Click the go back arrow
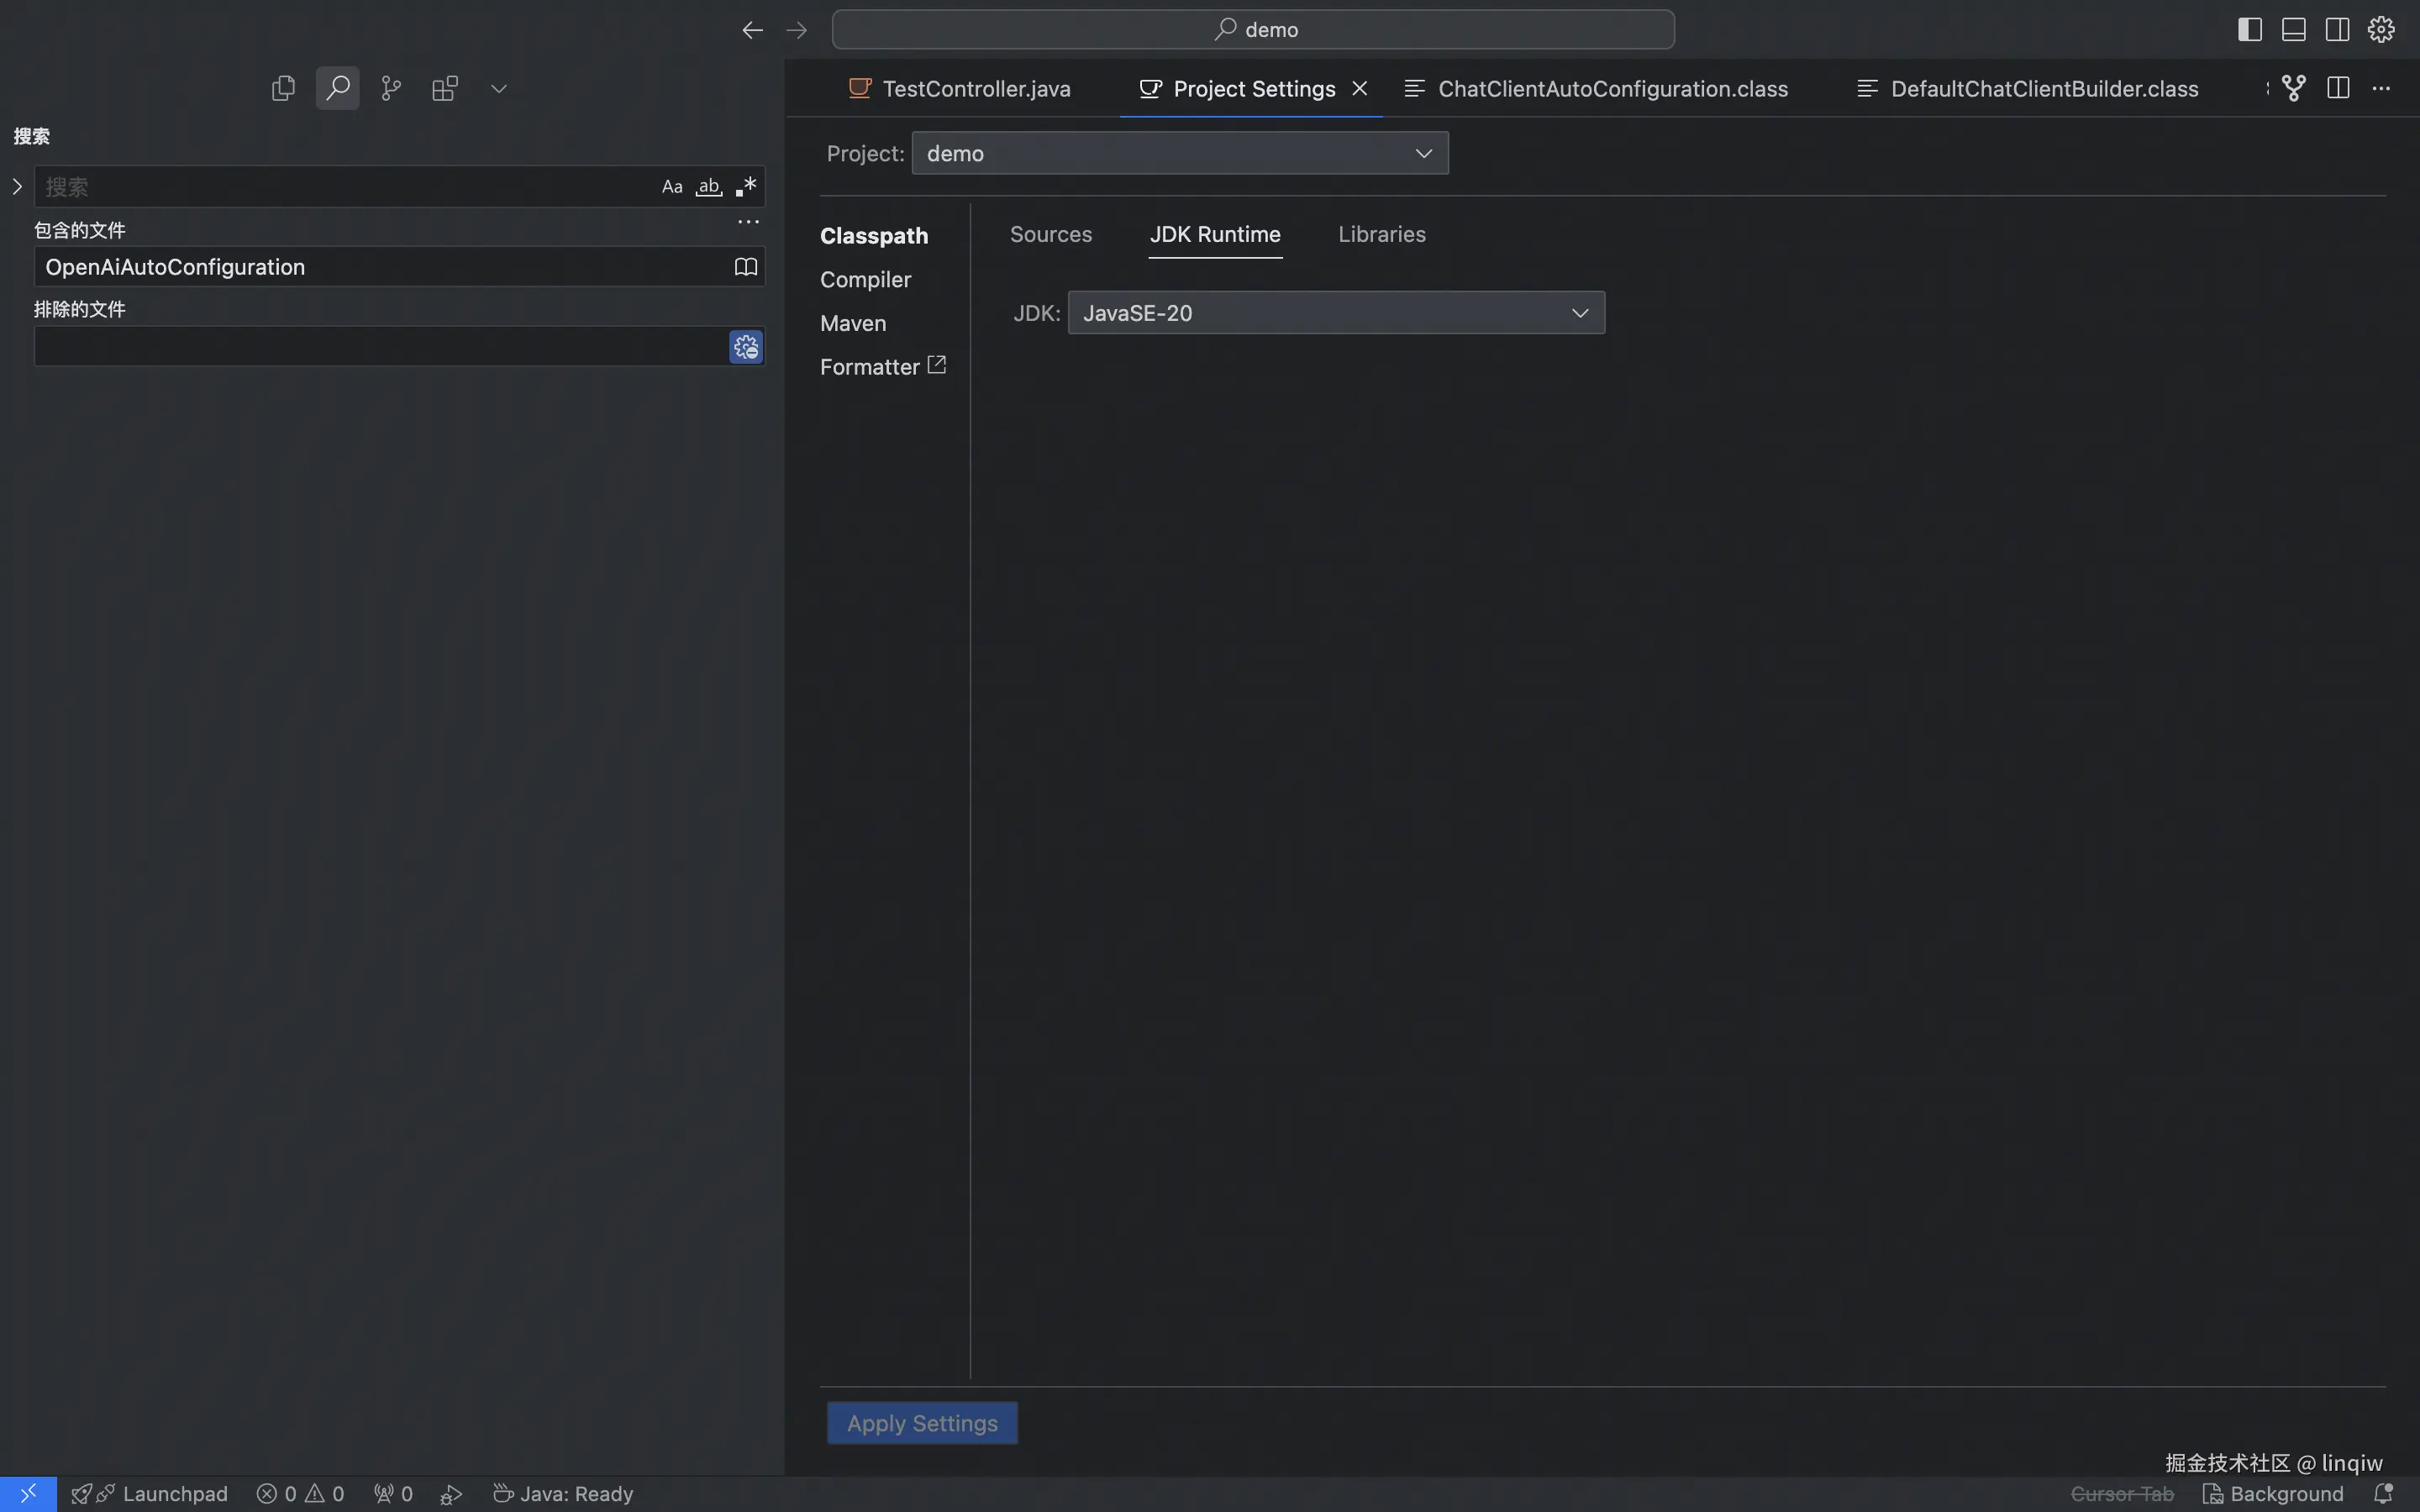The width and height of the screenshot is (2420, 1512). tap(752, 30)
